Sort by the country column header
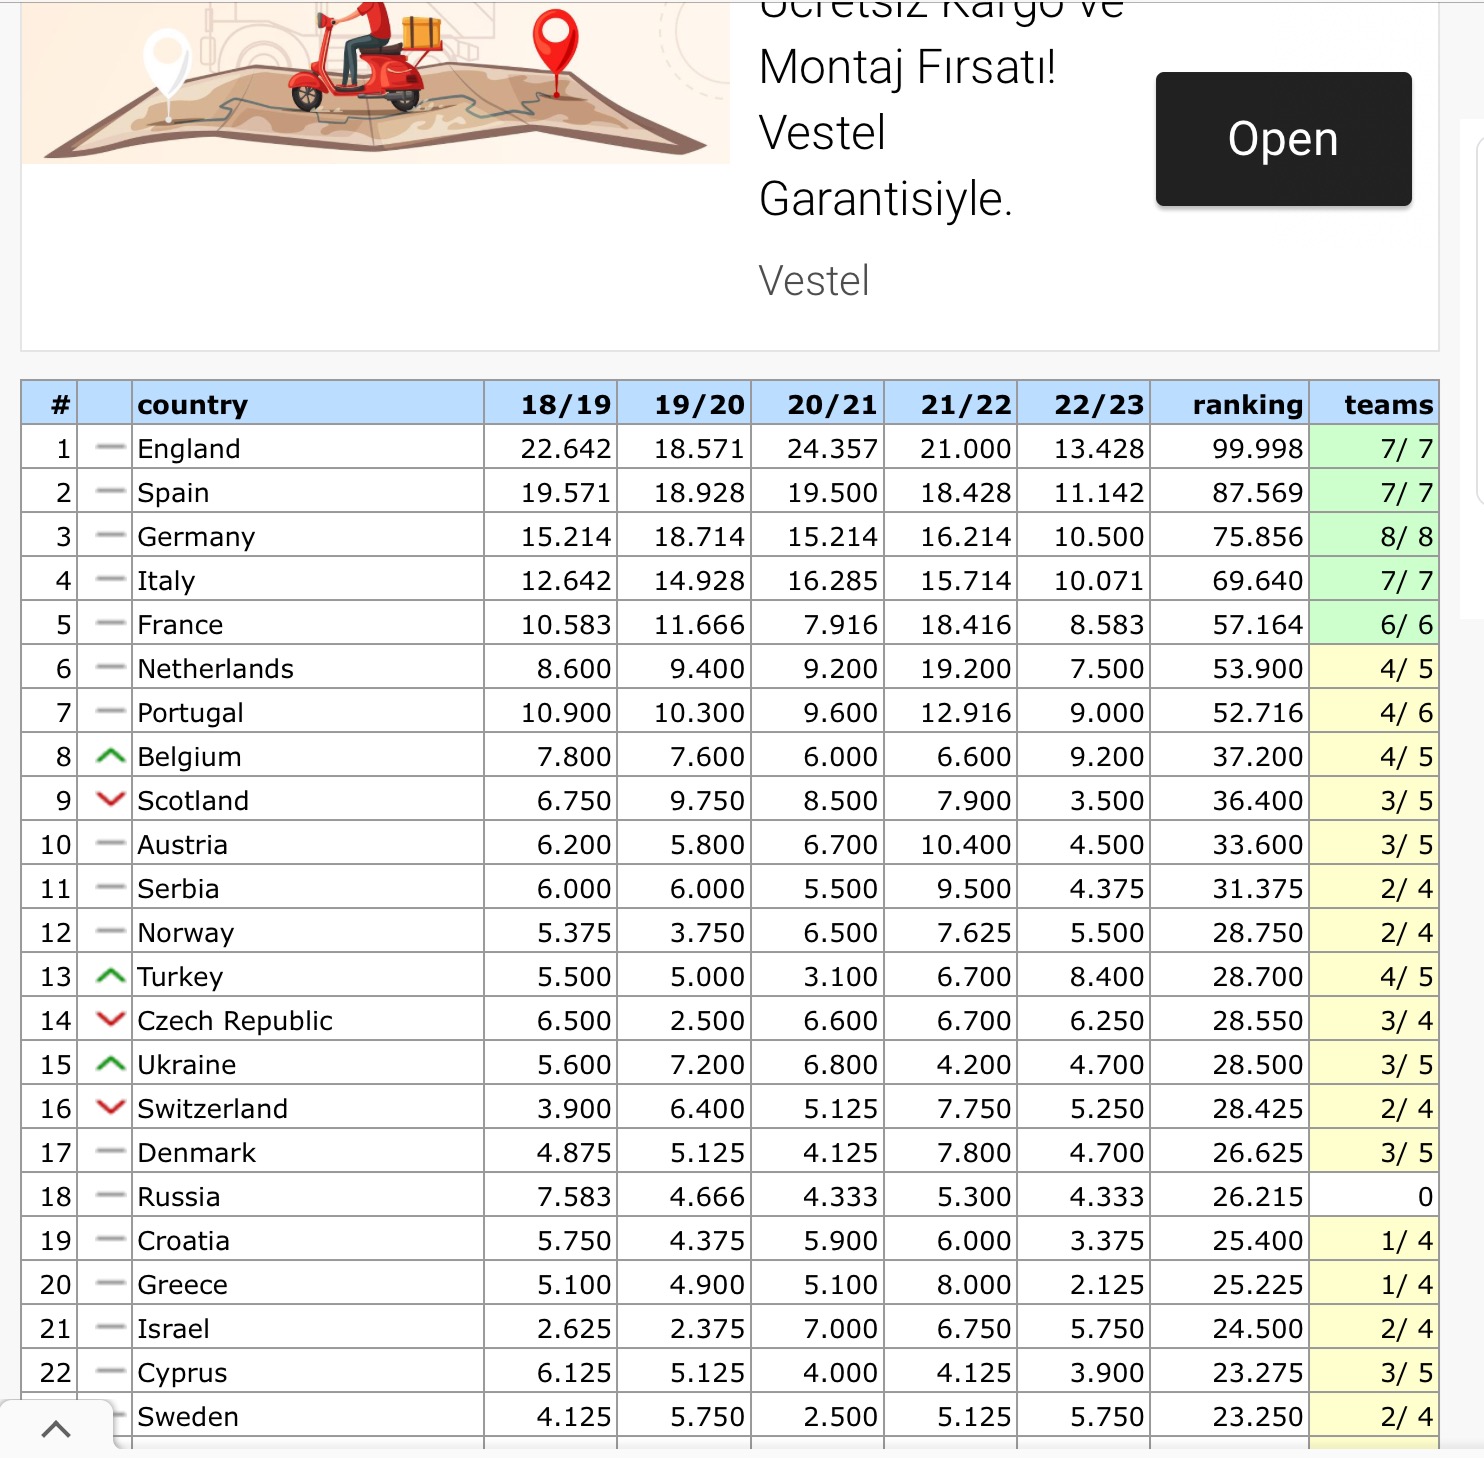 pos(192,404)
